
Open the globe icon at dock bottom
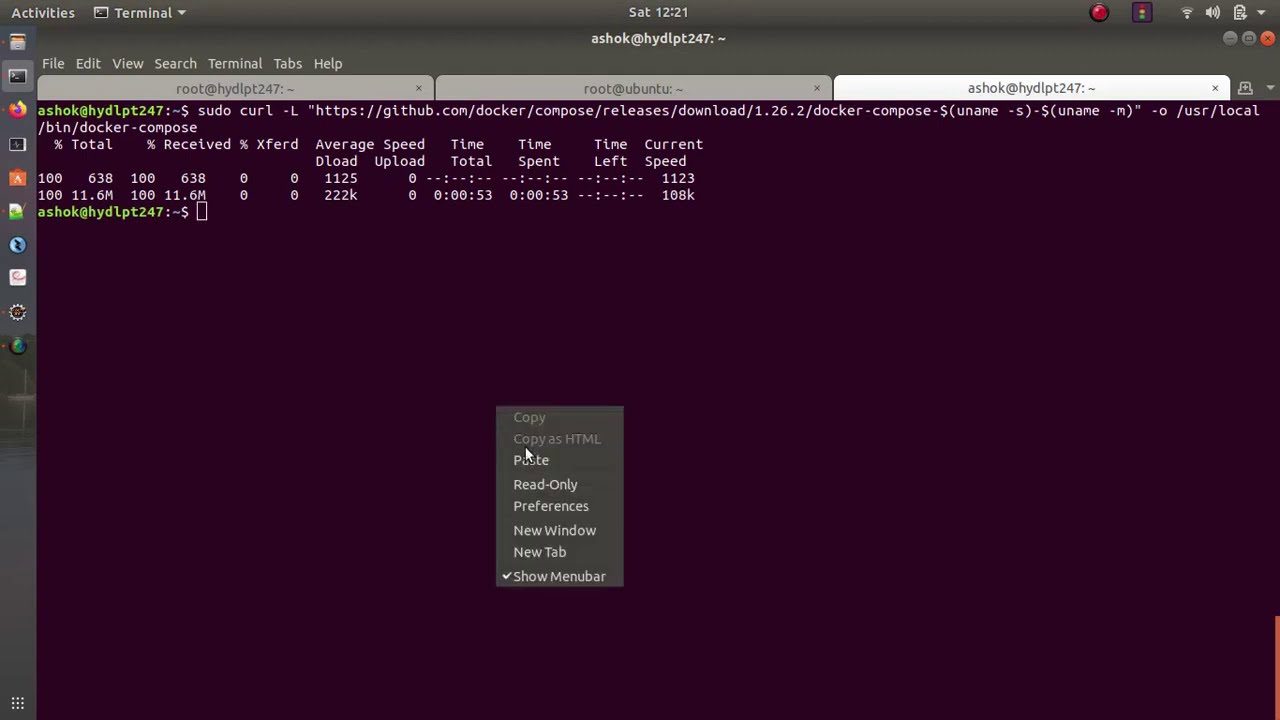click(x=17, y=346)
